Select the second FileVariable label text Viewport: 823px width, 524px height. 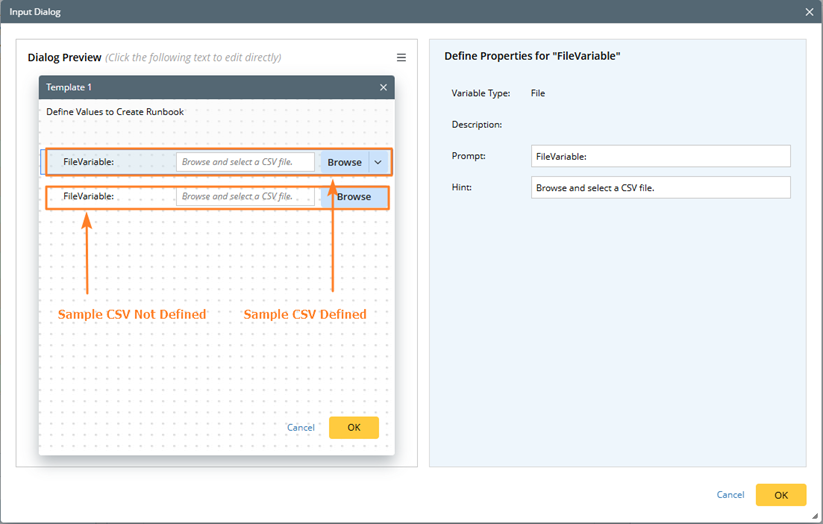tap(88, 197)
